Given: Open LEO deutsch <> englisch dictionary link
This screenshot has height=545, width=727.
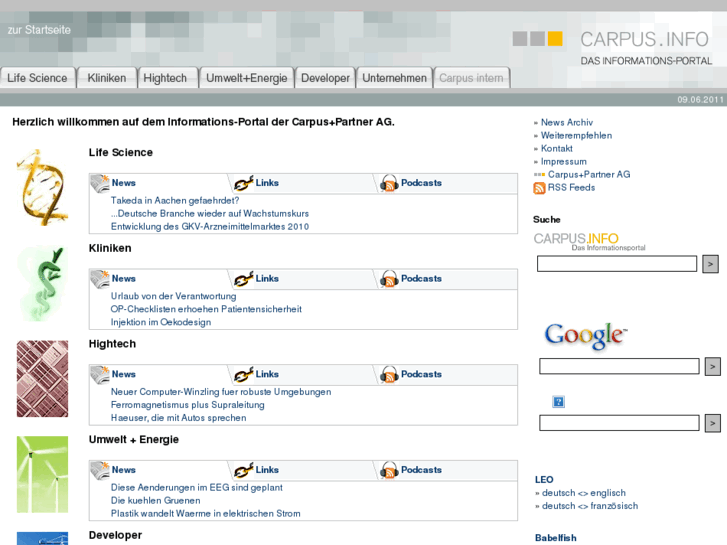Looking at the screenshot, I should click(584, 493).
